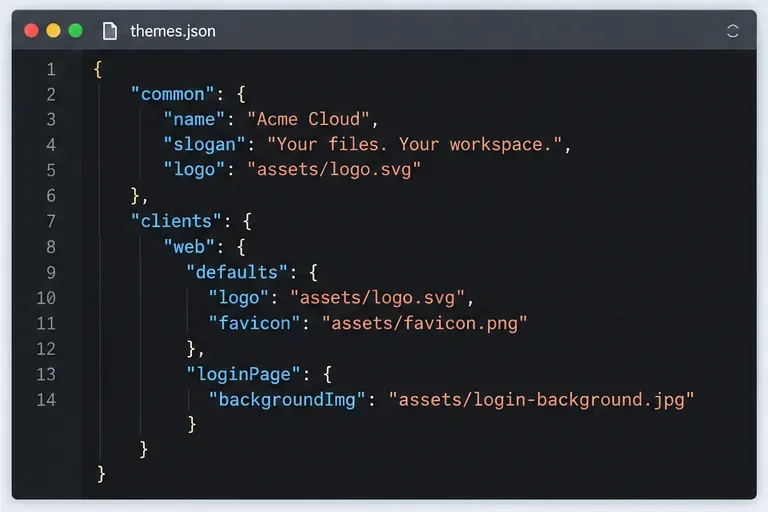Click the "backgroundImg" key

(287, 400)
